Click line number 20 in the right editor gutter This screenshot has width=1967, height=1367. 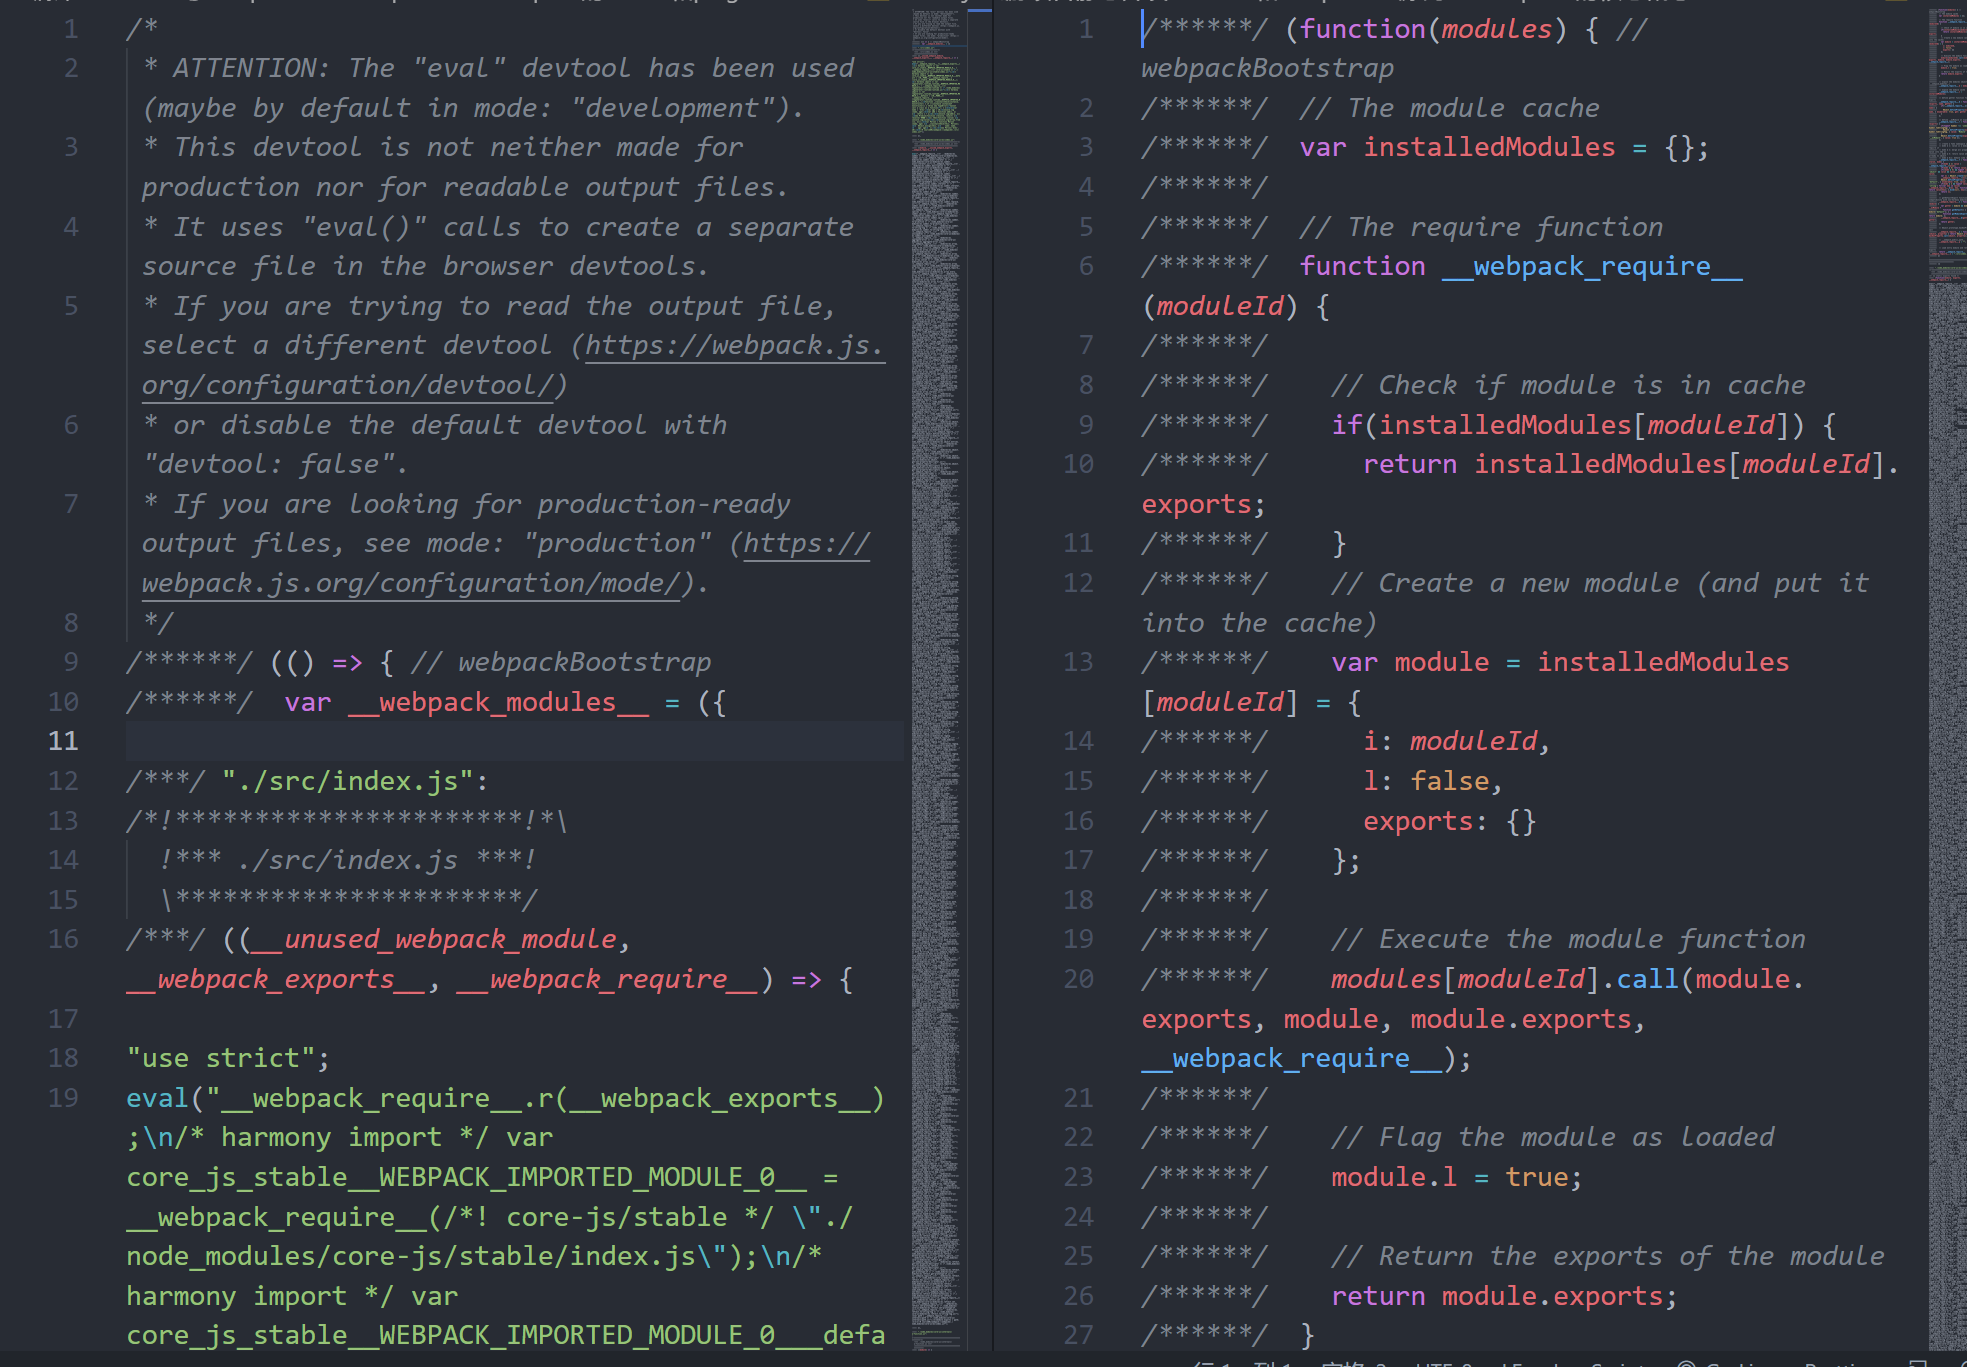click(x=1078, y=979)
